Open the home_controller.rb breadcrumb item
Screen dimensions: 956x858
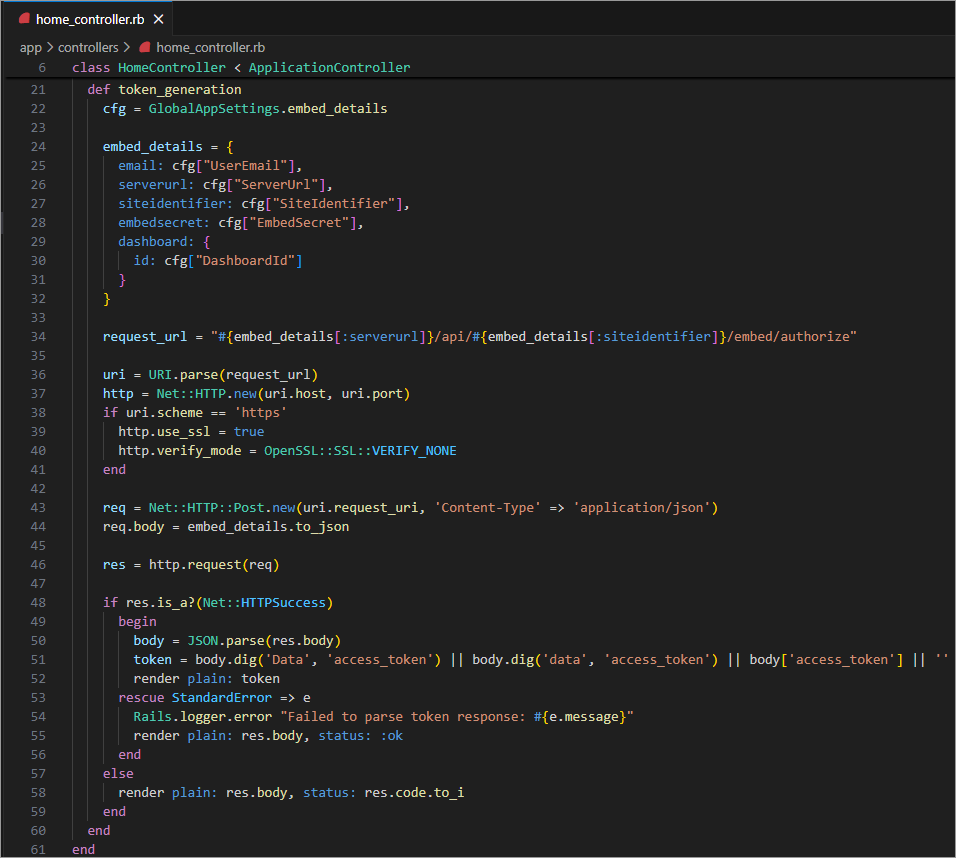coord(210,47)
